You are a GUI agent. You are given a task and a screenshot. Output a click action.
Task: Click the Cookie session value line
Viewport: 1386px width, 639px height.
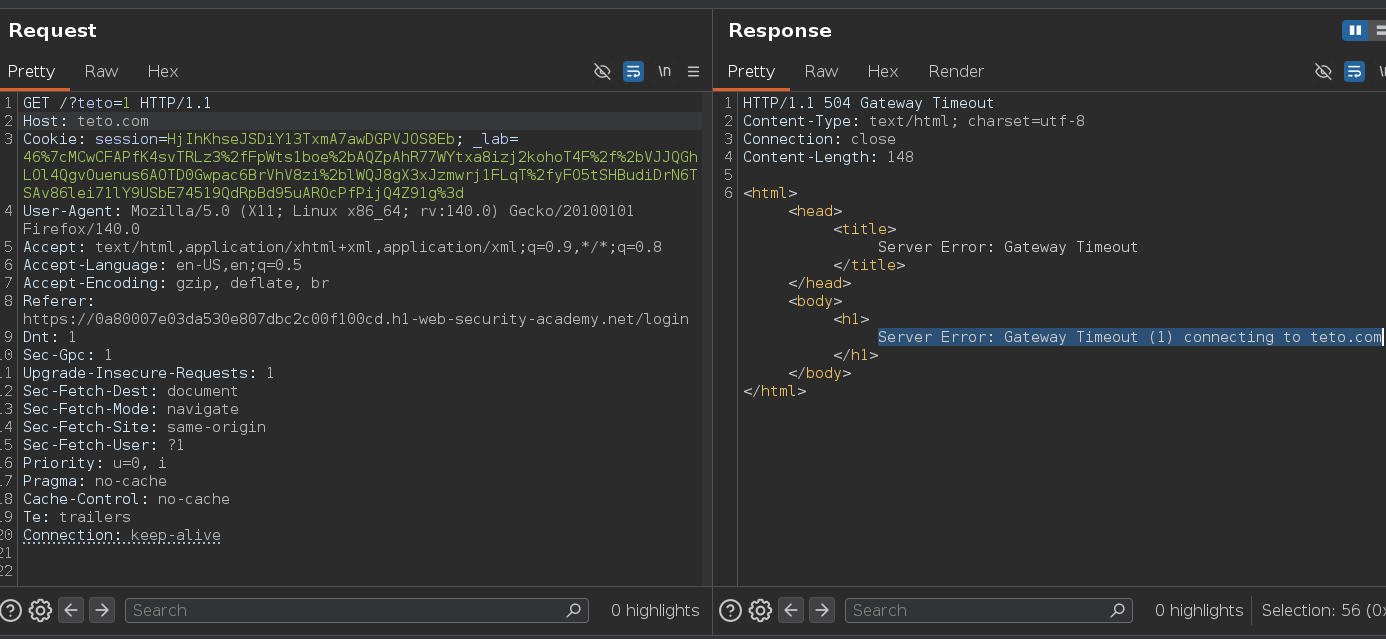pos(271,139)
